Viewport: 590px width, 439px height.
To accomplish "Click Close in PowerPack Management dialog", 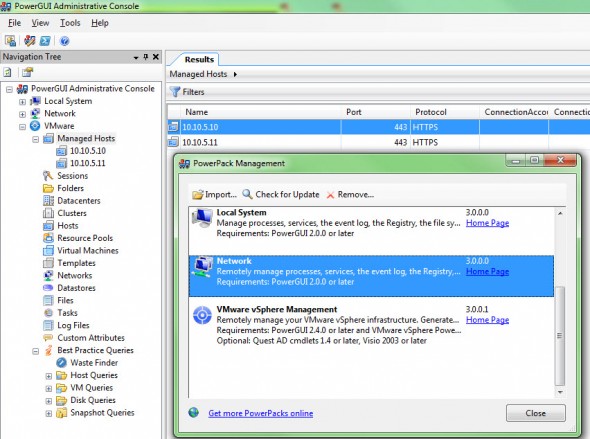I will point(535,413).
